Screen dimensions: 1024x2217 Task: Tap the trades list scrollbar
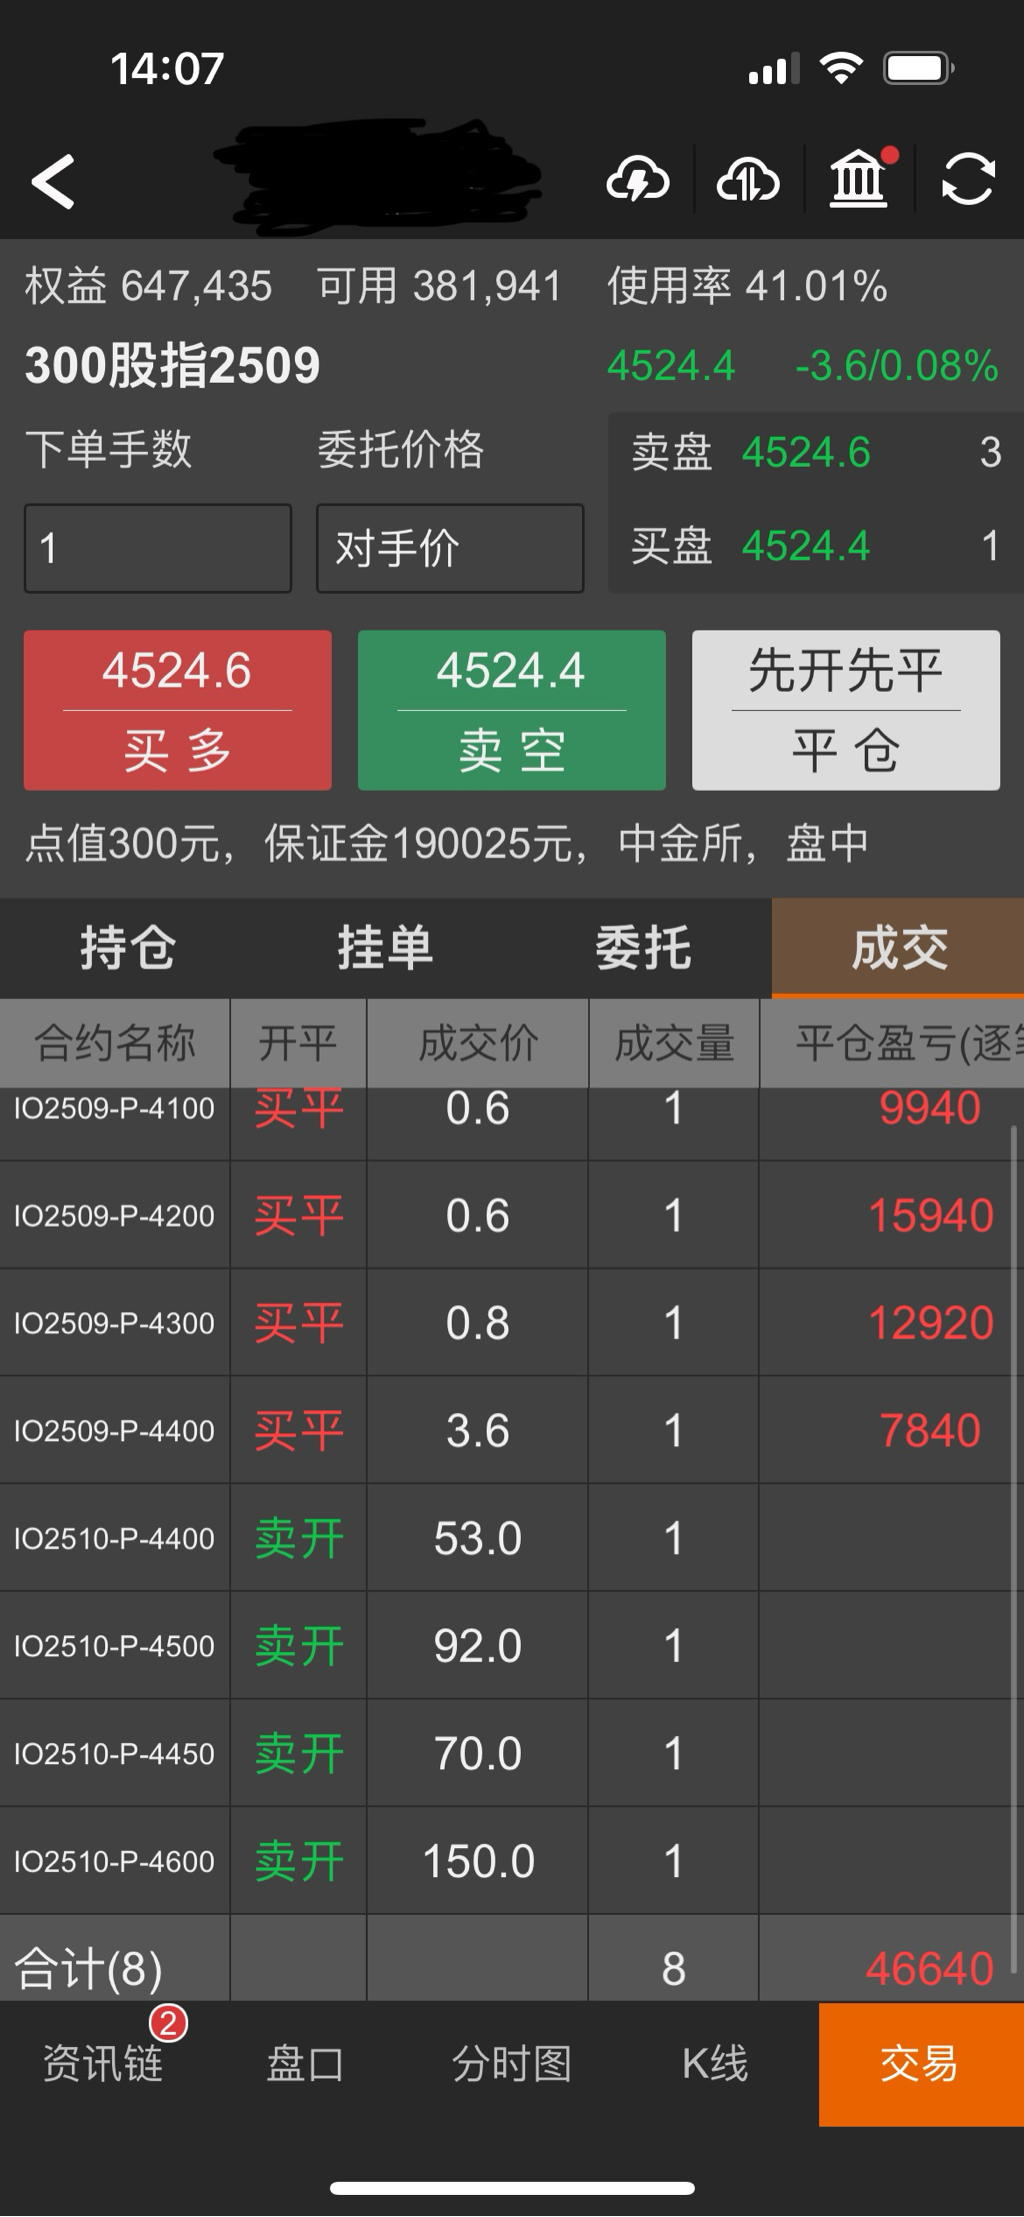click(1014, 1550)
